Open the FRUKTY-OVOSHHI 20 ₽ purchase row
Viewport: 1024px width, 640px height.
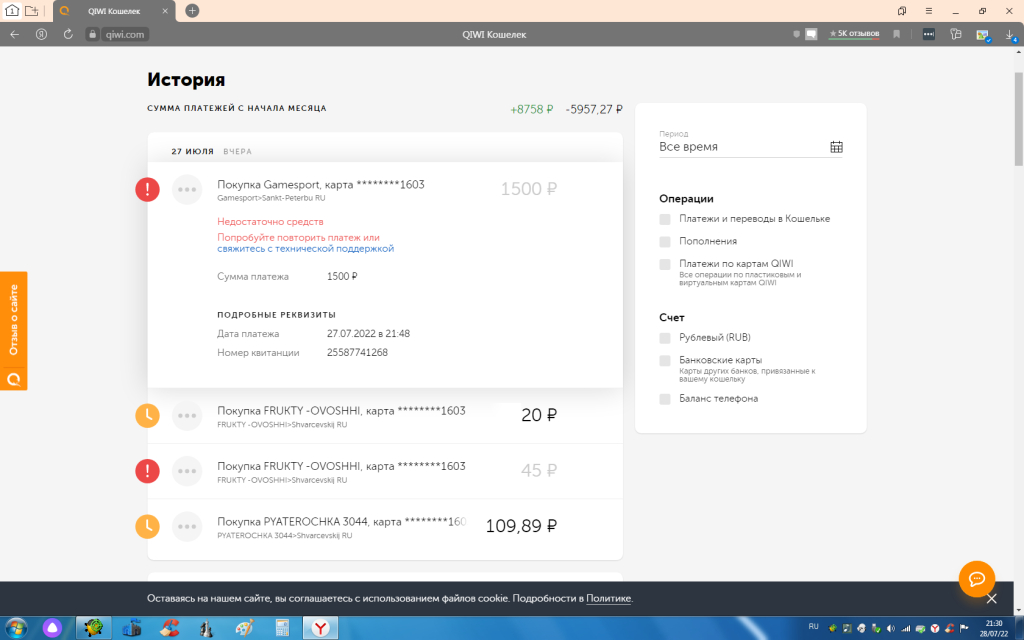pos(385,415)
